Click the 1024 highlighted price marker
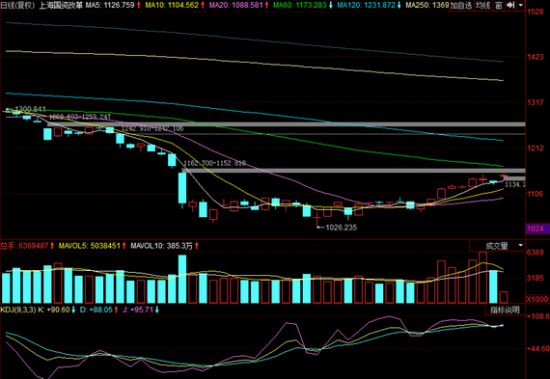550x379 pixels. [536, 229]
